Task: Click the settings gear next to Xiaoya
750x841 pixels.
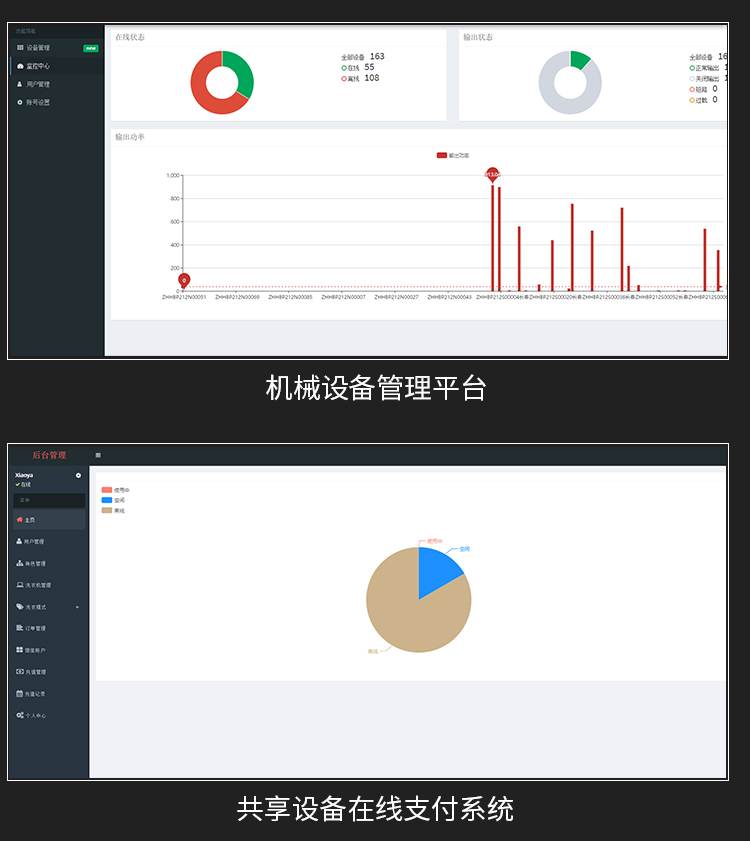Action: click(78, 475)
